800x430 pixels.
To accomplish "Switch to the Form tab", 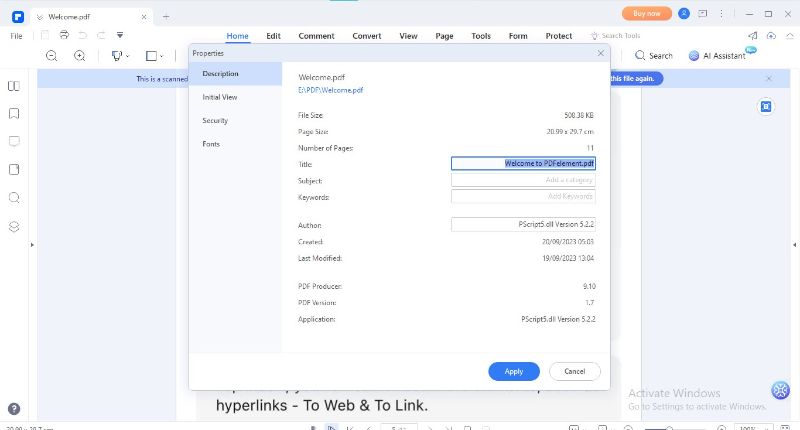I will tap(518, 36).
